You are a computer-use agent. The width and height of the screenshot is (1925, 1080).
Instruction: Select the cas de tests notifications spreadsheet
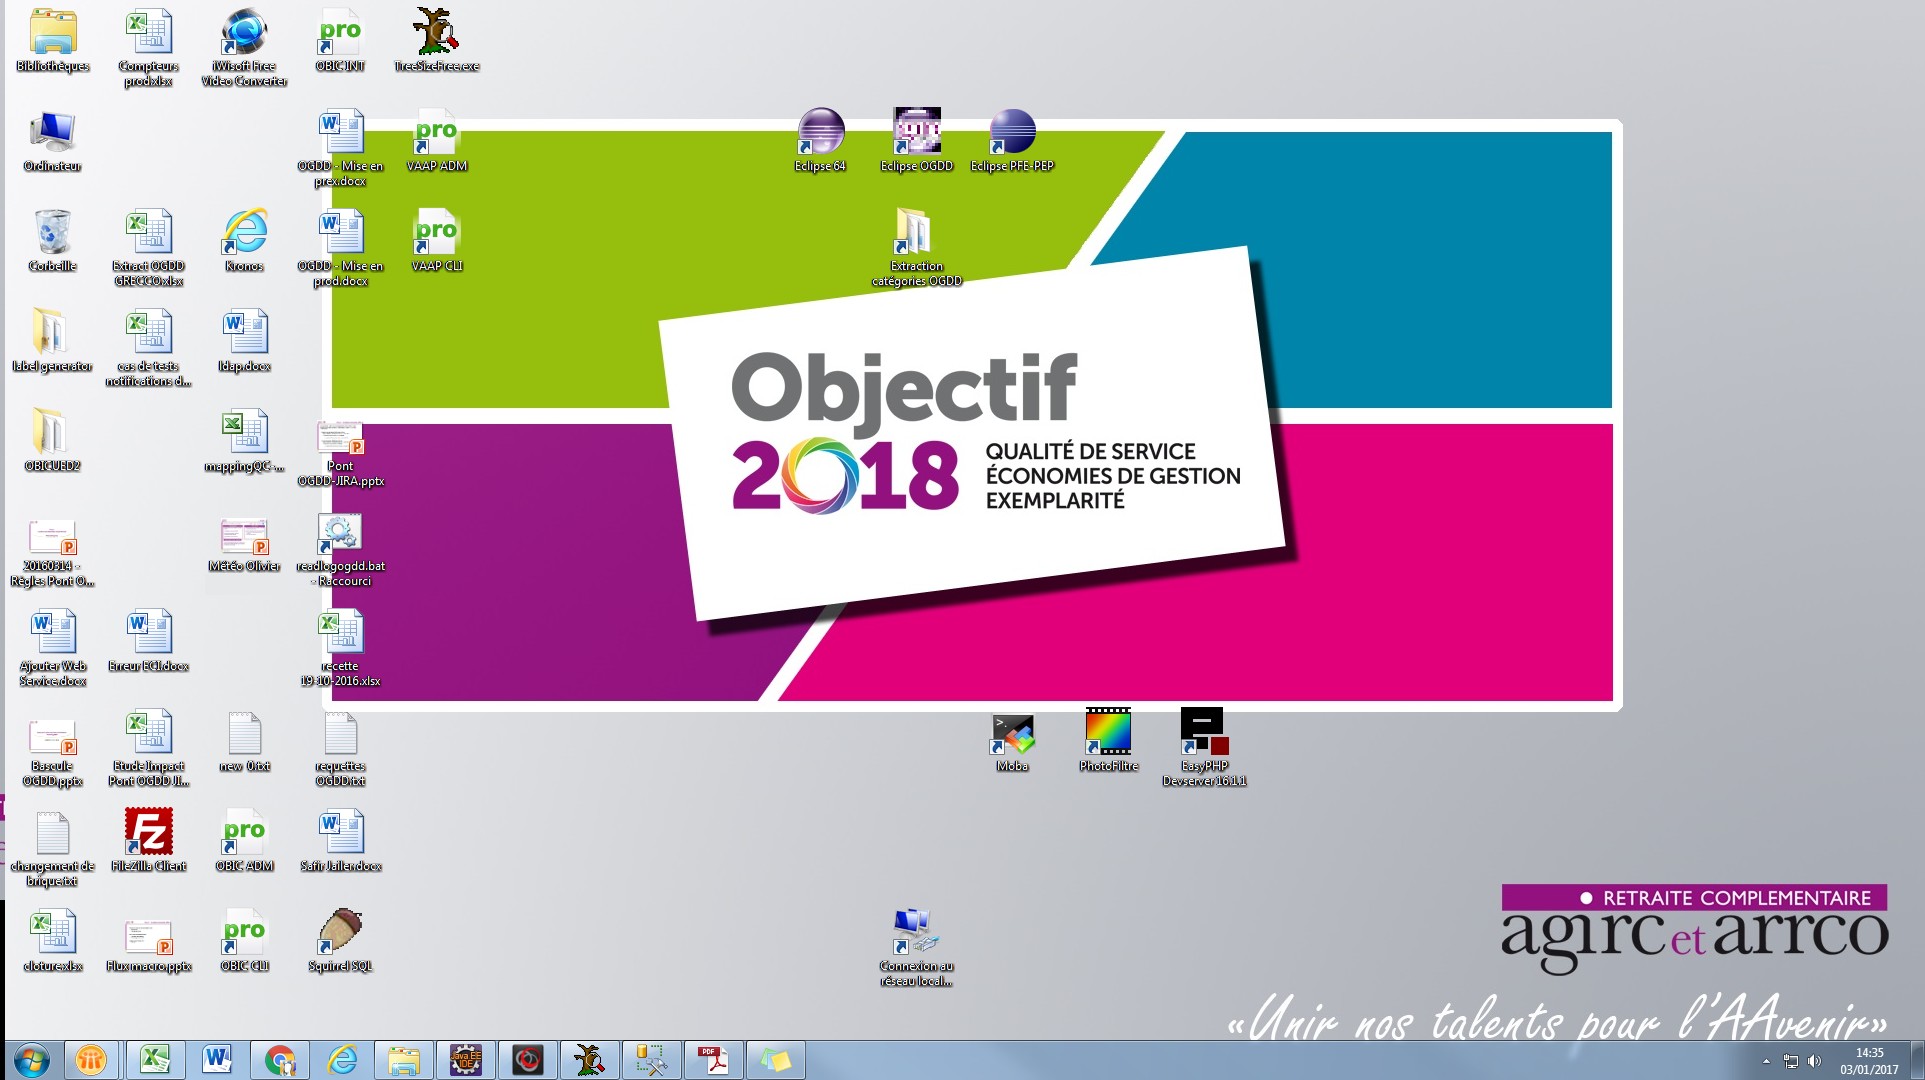point(148,348)
